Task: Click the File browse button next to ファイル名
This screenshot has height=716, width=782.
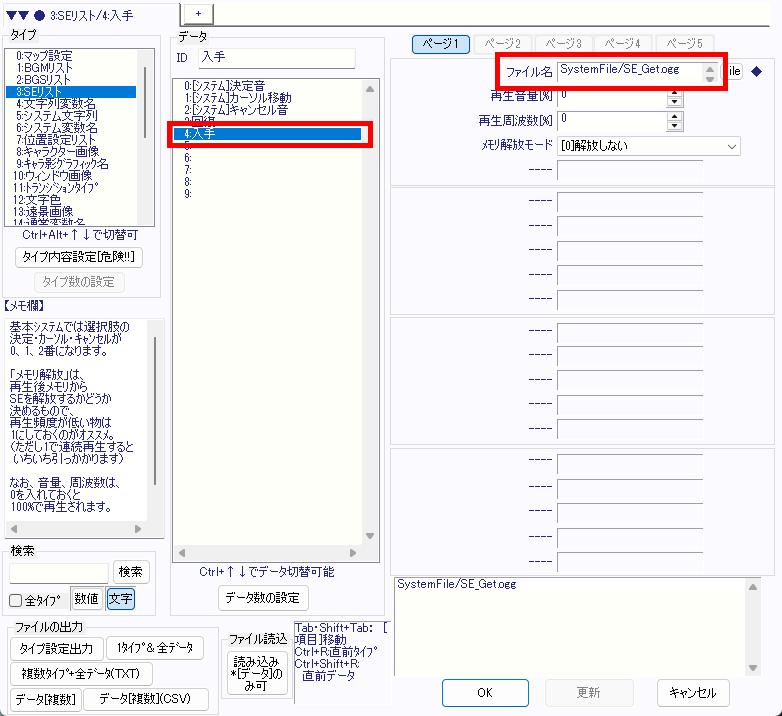Action: coord(735,71)
